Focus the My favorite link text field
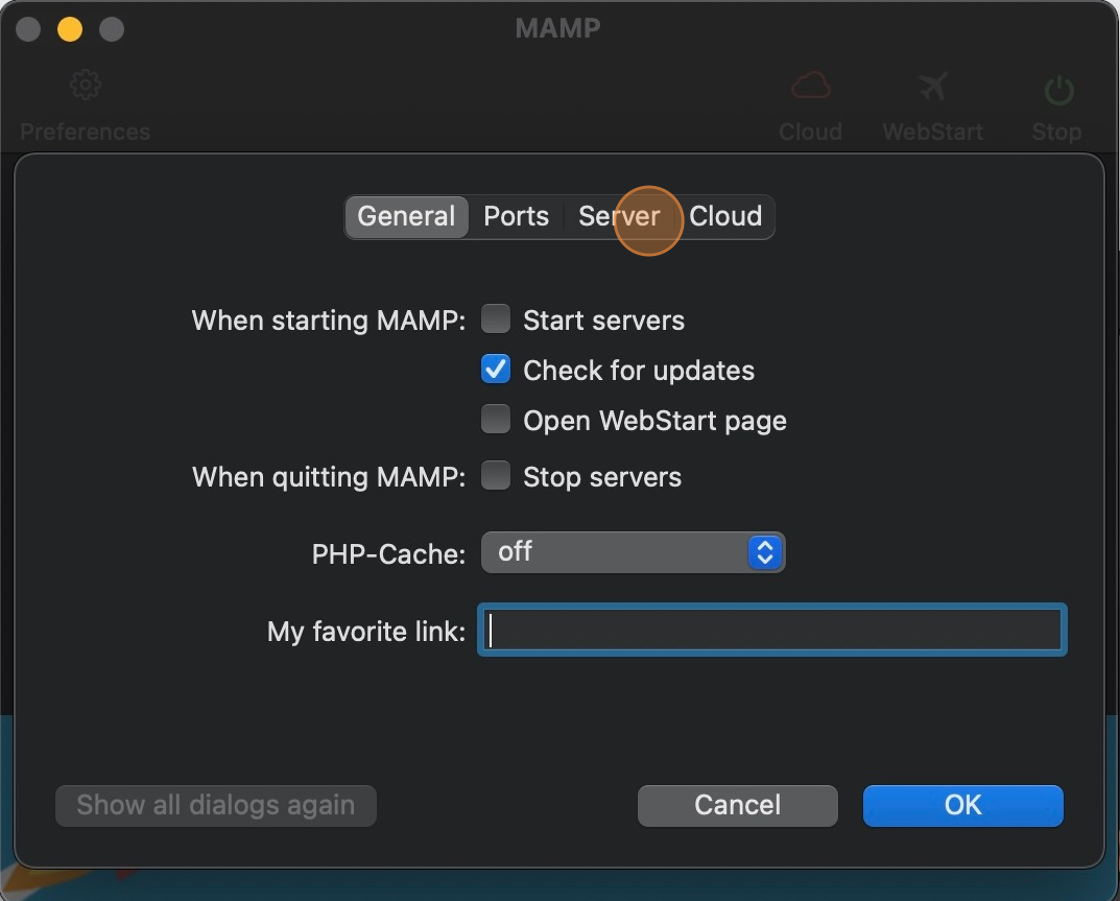 click(772, 630)
